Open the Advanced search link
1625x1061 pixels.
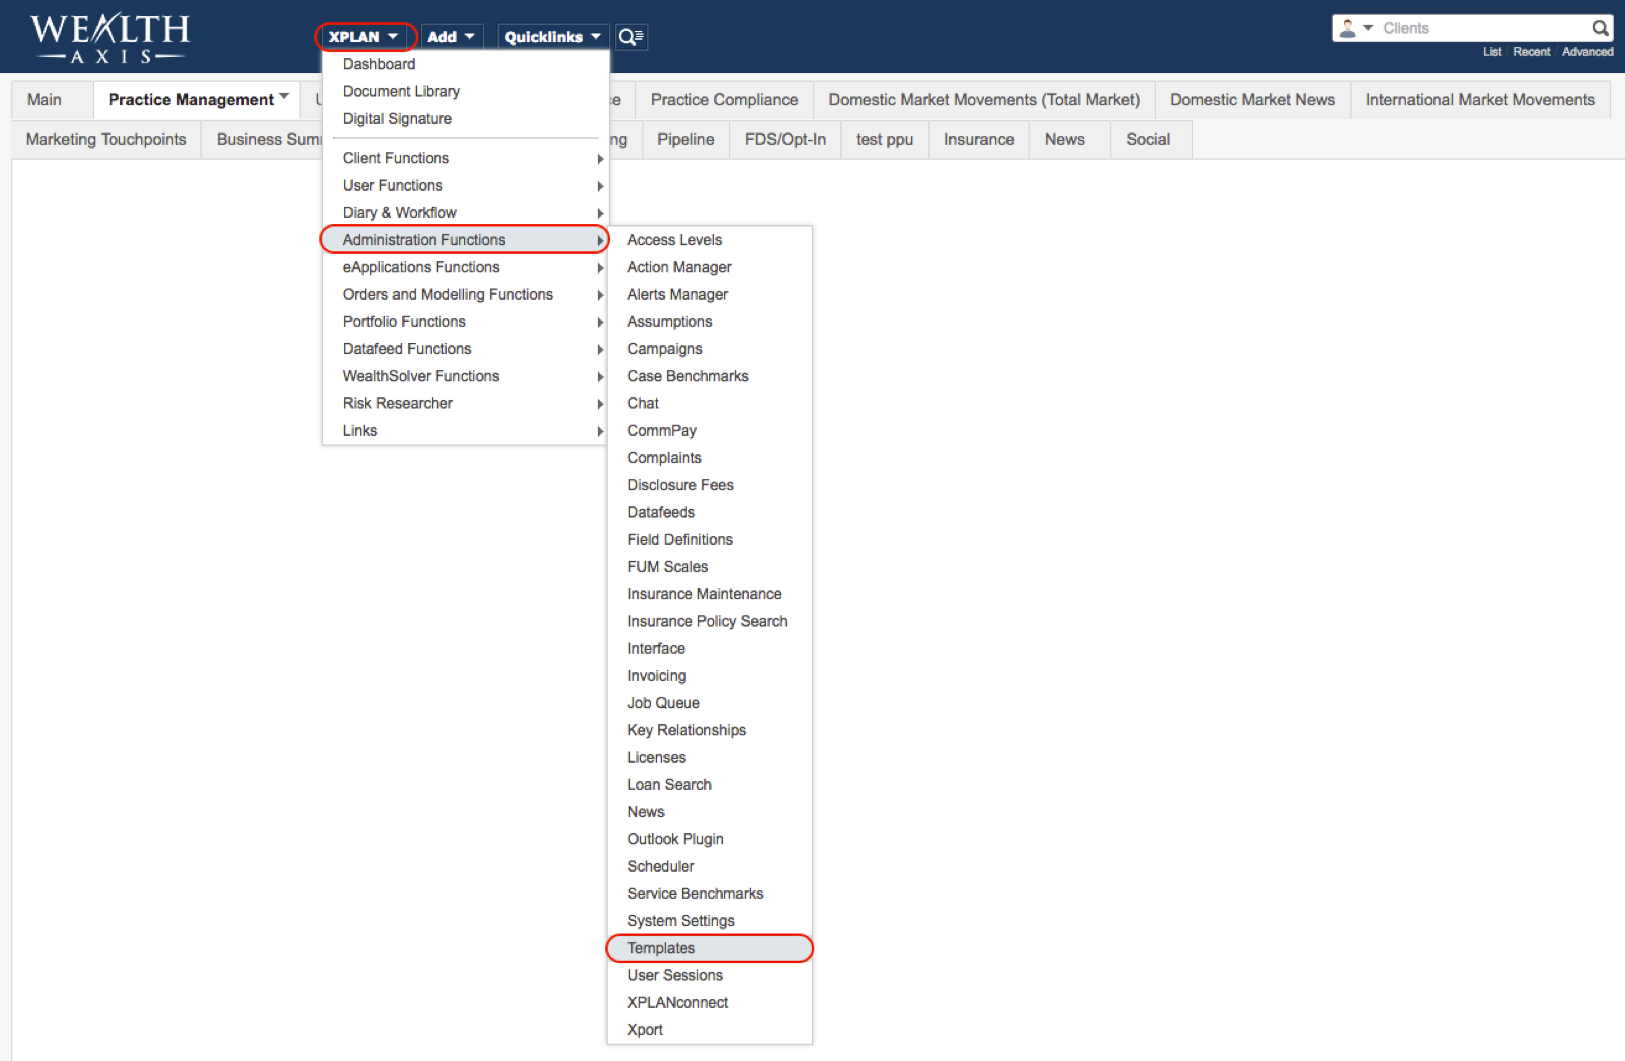pyautogui.click(x=1587, y=52)
